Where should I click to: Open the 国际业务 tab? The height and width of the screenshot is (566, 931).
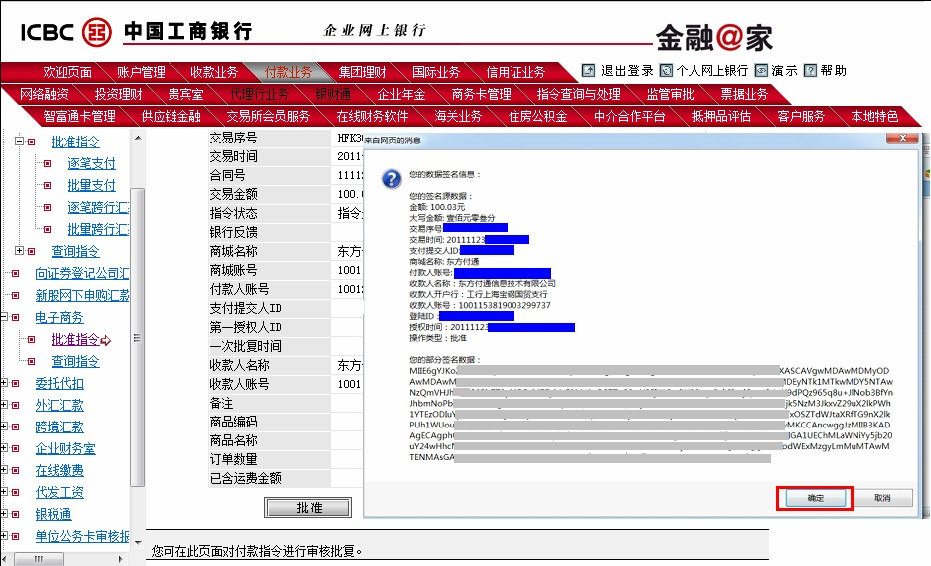click(x=436, y=72)
